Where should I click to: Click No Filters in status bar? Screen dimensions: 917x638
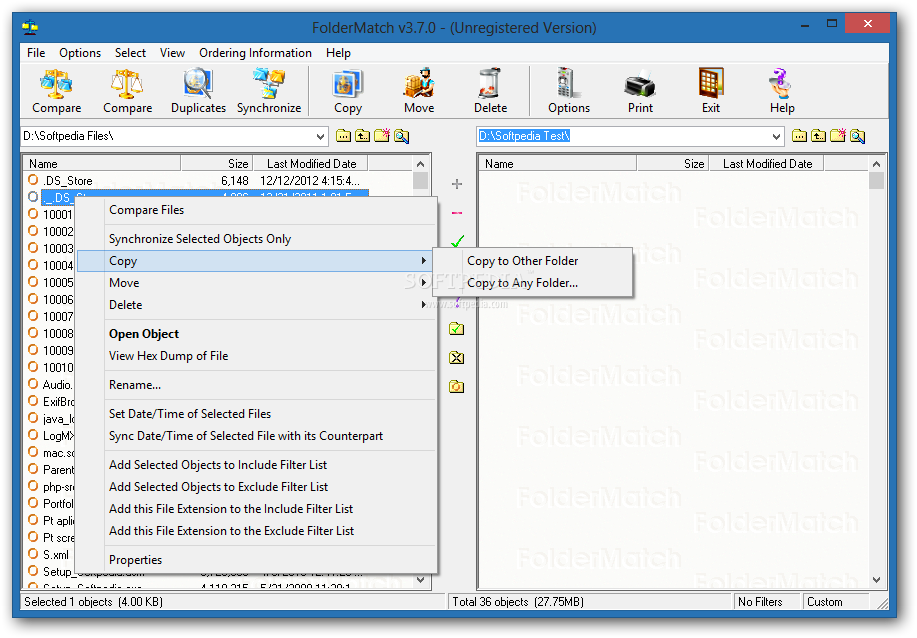pos(760,602)
